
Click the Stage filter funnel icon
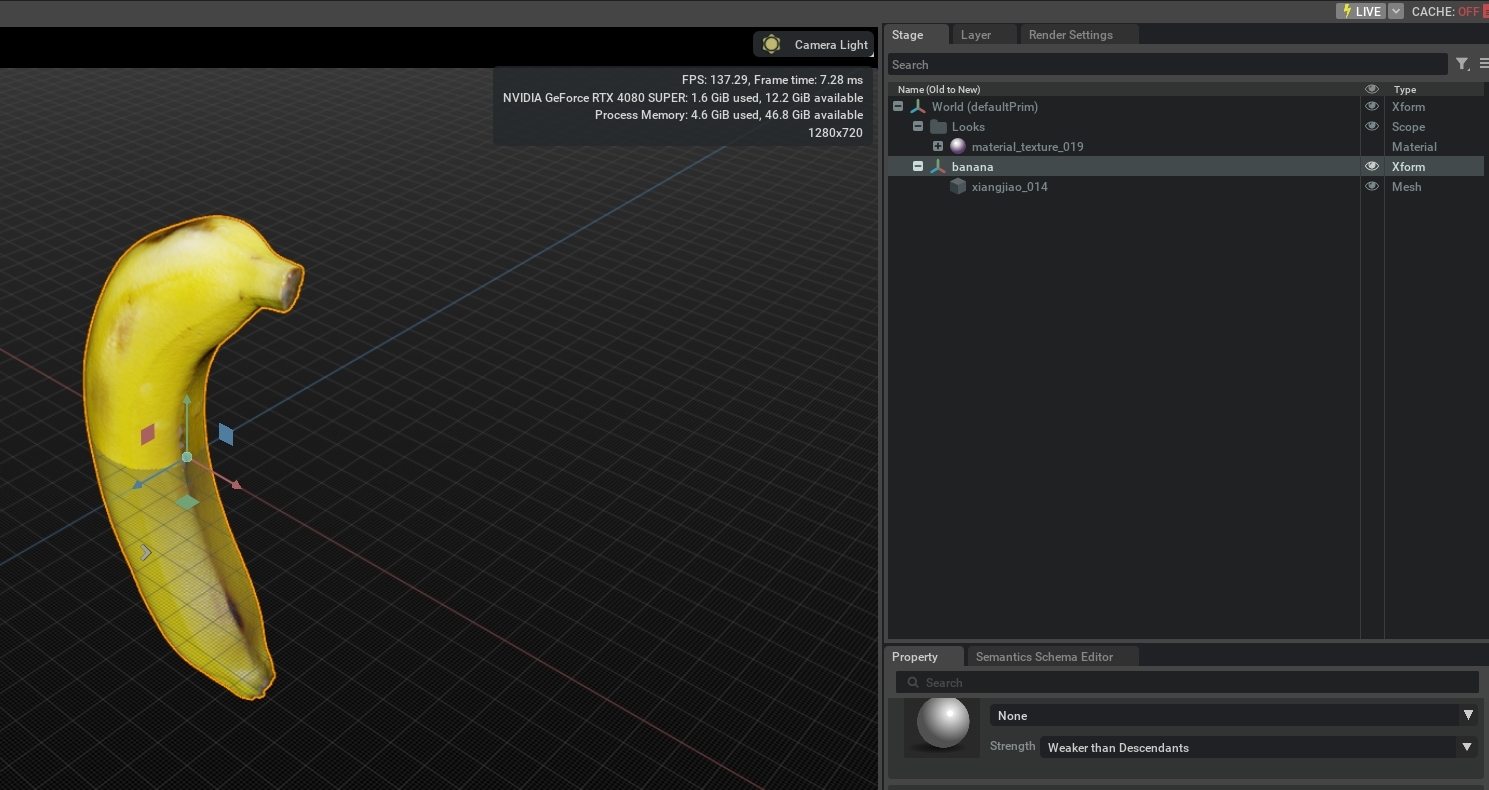click(x=1461, y=64)
